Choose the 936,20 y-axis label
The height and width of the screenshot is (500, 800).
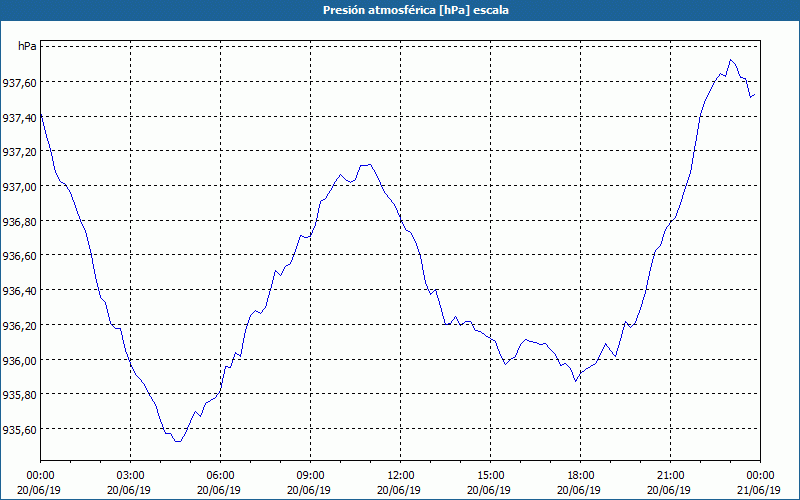20,326
